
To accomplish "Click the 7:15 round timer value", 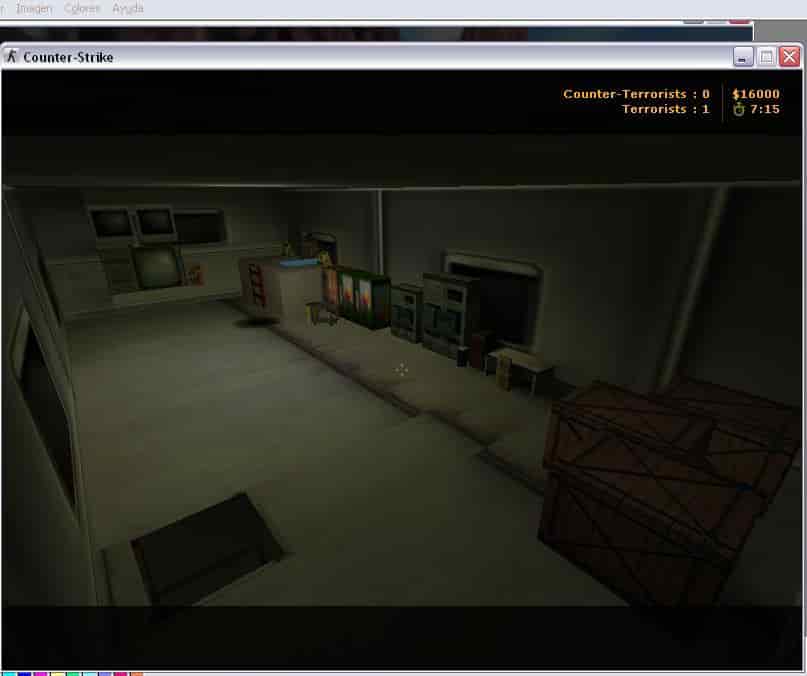I will point(764,109).
